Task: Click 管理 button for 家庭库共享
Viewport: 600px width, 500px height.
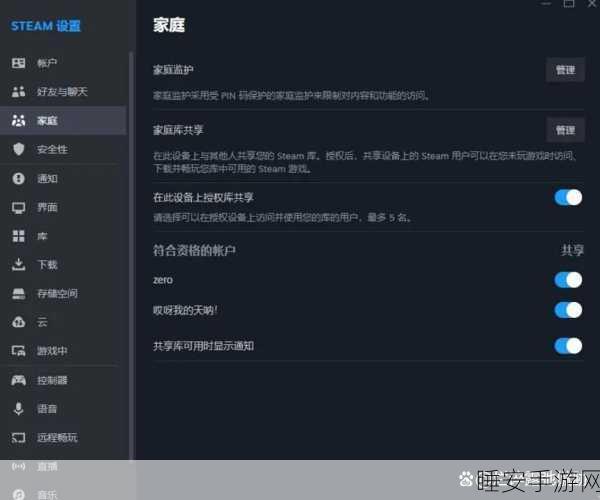Action: [x=565, y=130]
